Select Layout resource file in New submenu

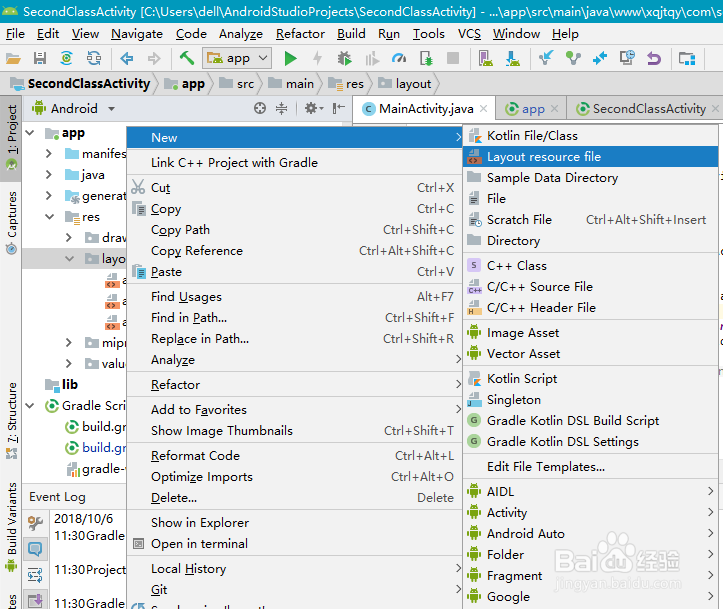[590, 157]
